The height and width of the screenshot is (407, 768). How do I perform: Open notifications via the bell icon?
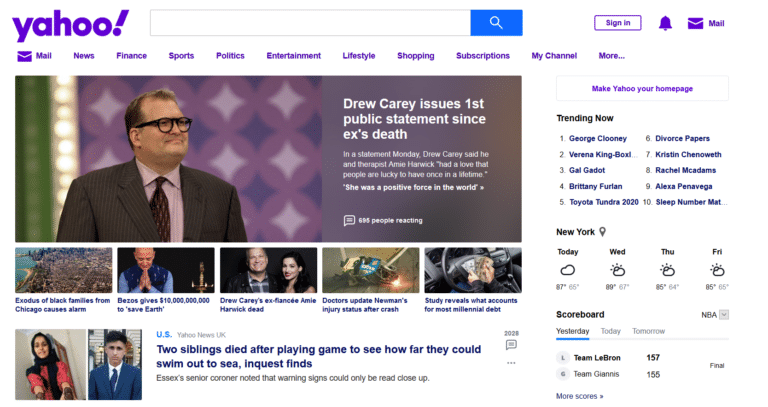click(x=665, y=23)
